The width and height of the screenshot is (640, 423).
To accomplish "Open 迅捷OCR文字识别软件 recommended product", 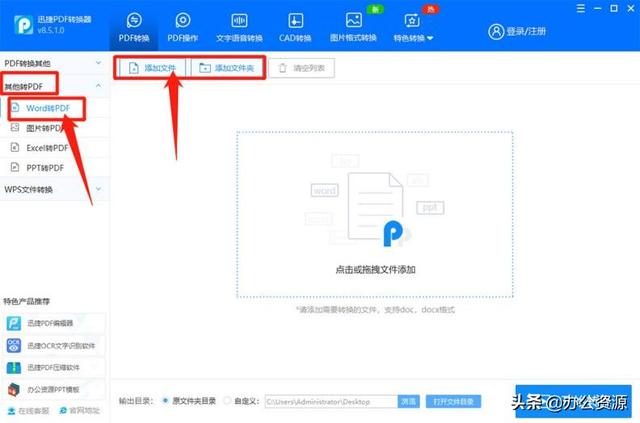I will pyautogui.click(x=53, y=345).
